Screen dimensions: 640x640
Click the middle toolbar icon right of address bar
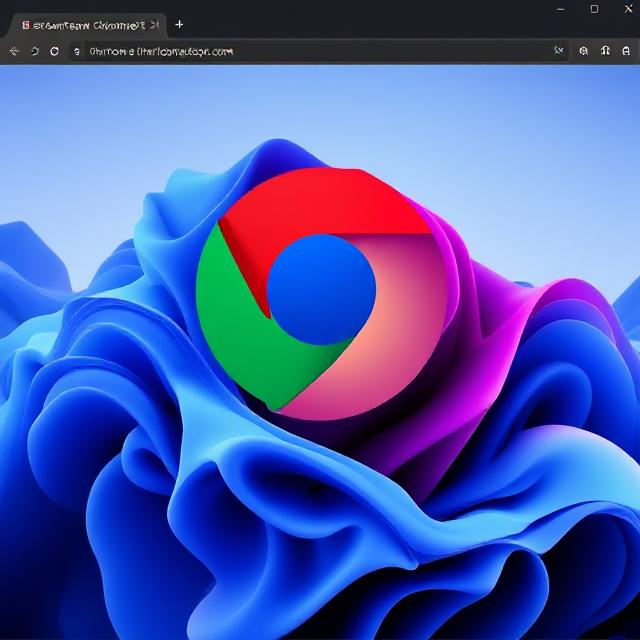605,50
